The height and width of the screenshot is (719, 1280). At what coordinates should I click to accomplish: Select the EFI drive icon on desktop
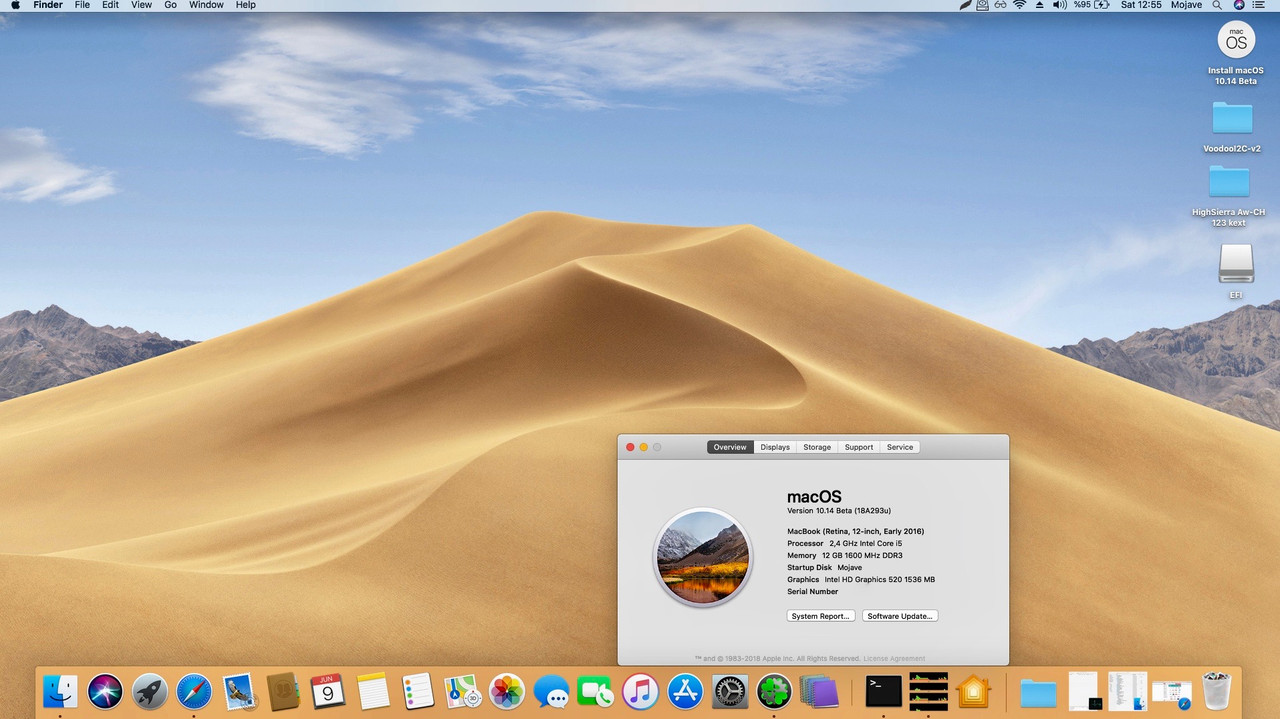1236,263
